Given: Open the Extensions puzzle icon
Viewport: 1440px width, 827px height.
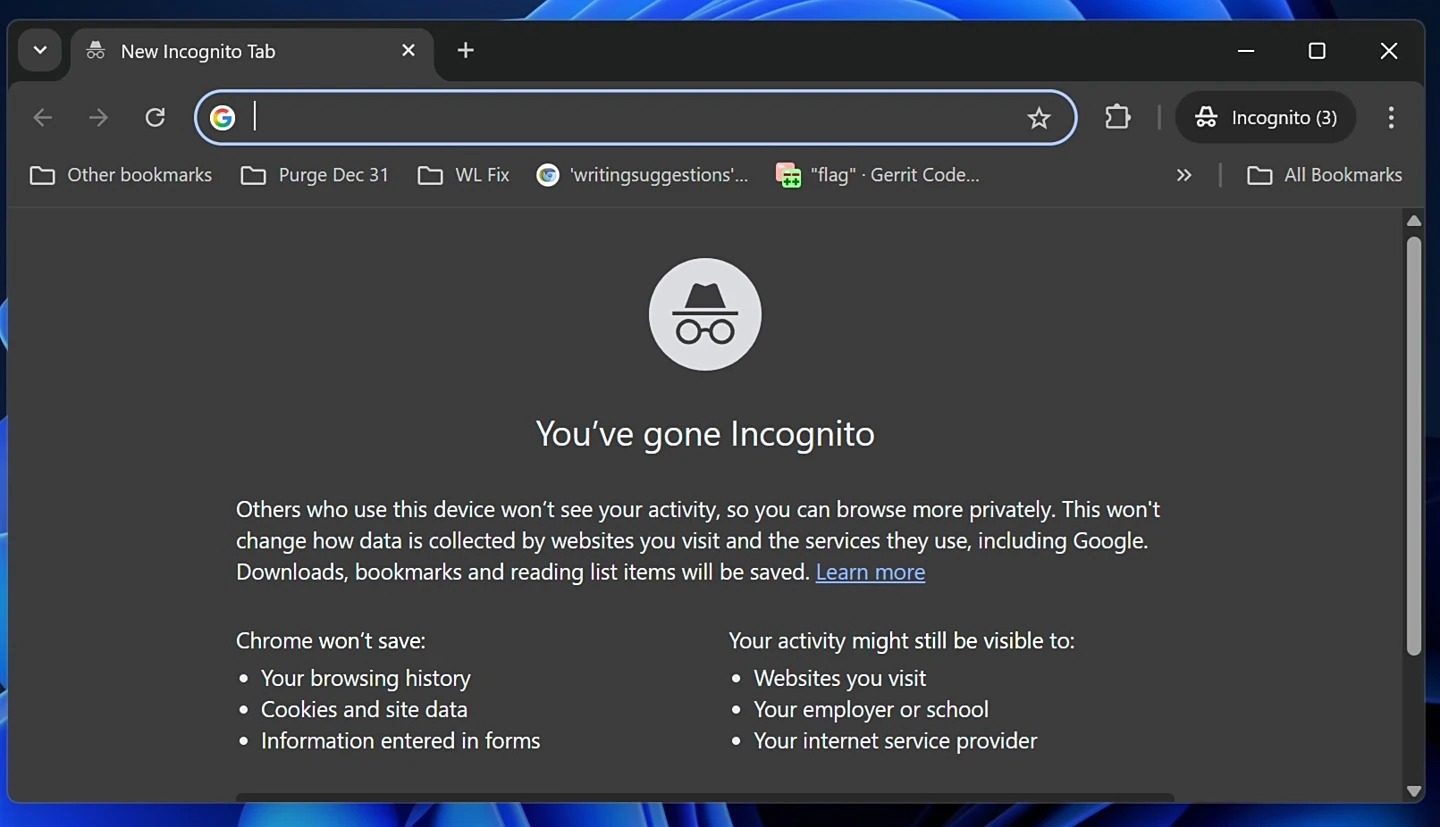Looking at the screenshot, I should pyautogui.click(x=1117, y=117).
